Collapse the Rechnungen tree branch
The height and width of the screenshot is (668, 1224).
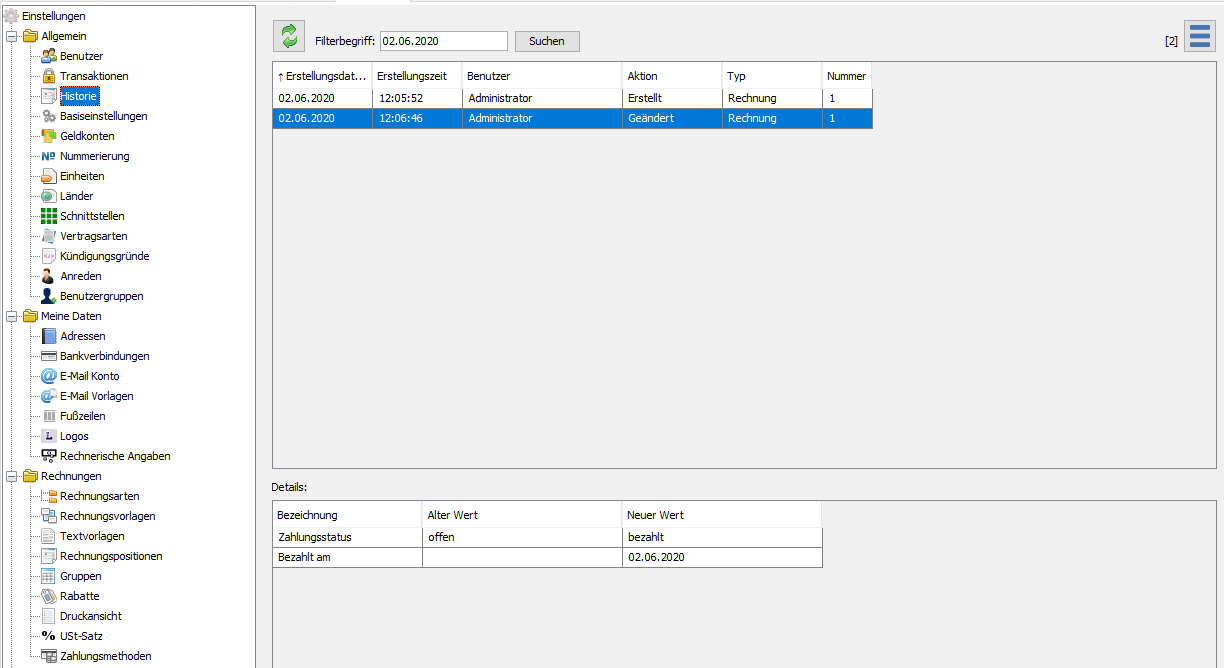point(11,476)
